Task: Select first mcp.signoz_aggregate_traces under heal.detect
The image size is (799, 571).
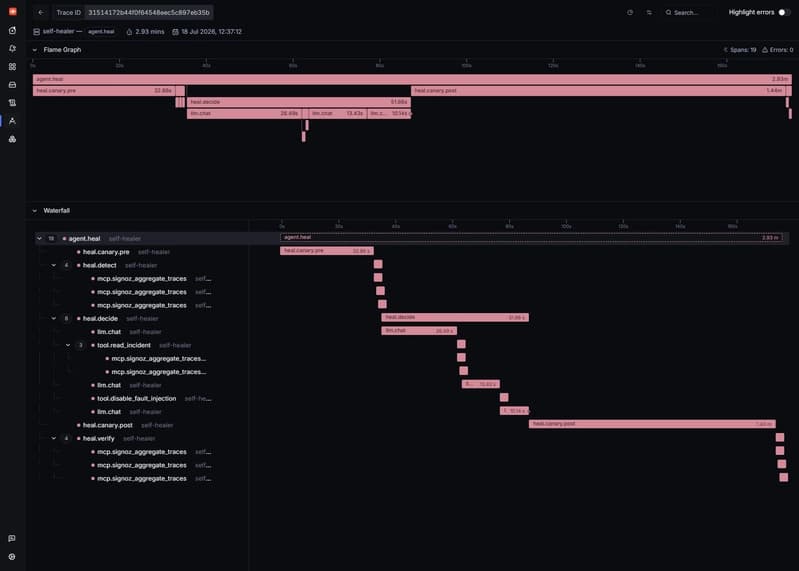Action: pyautogui.click(x=142, y=279)
